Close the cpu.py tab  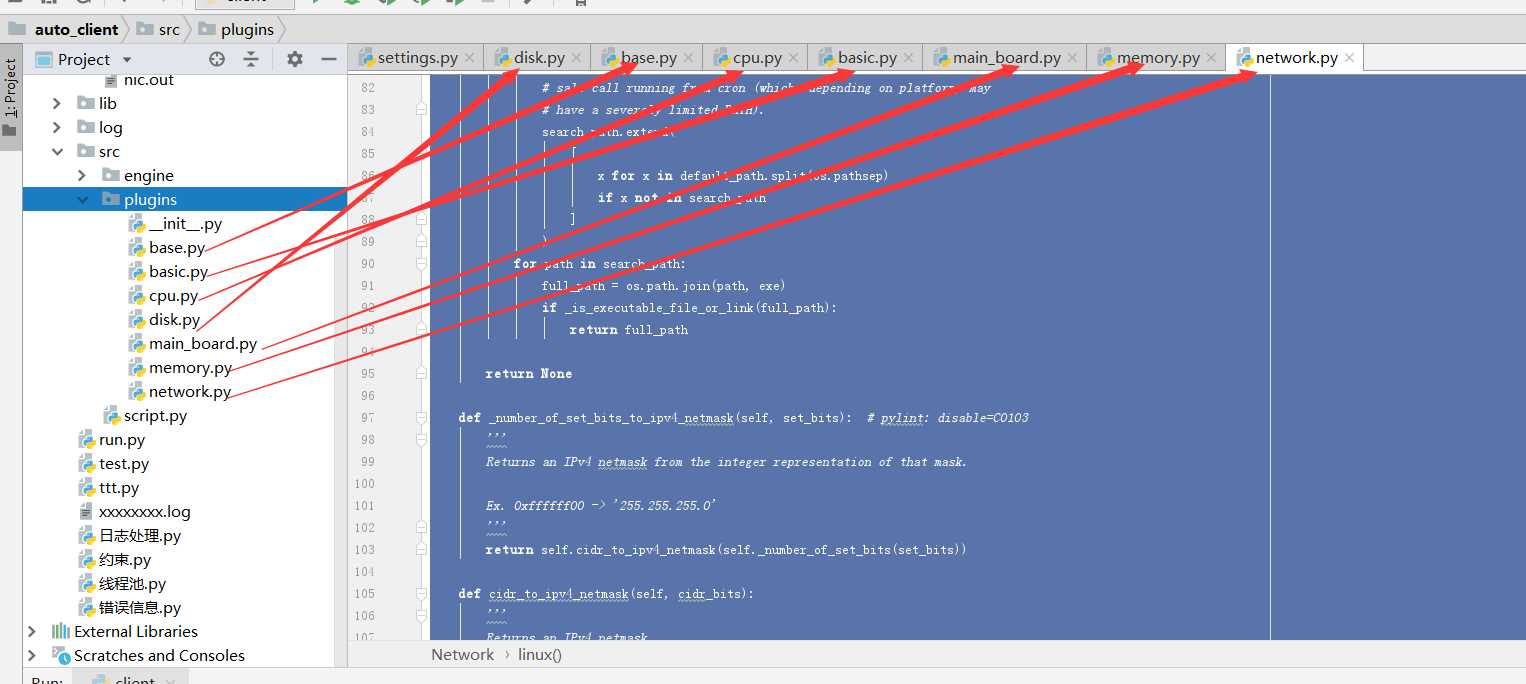tap(793, 58)
